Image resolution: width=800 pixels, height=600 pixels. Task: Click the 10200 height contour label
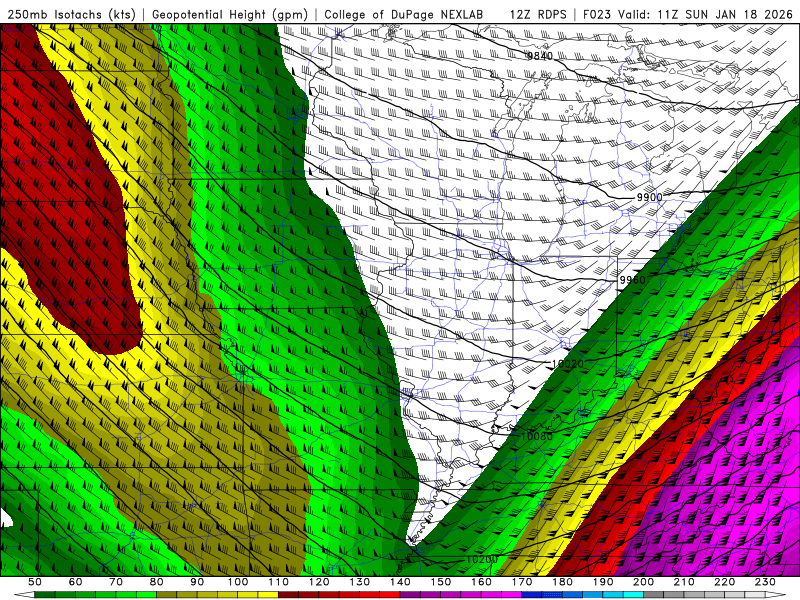click(x=482, y=559)
